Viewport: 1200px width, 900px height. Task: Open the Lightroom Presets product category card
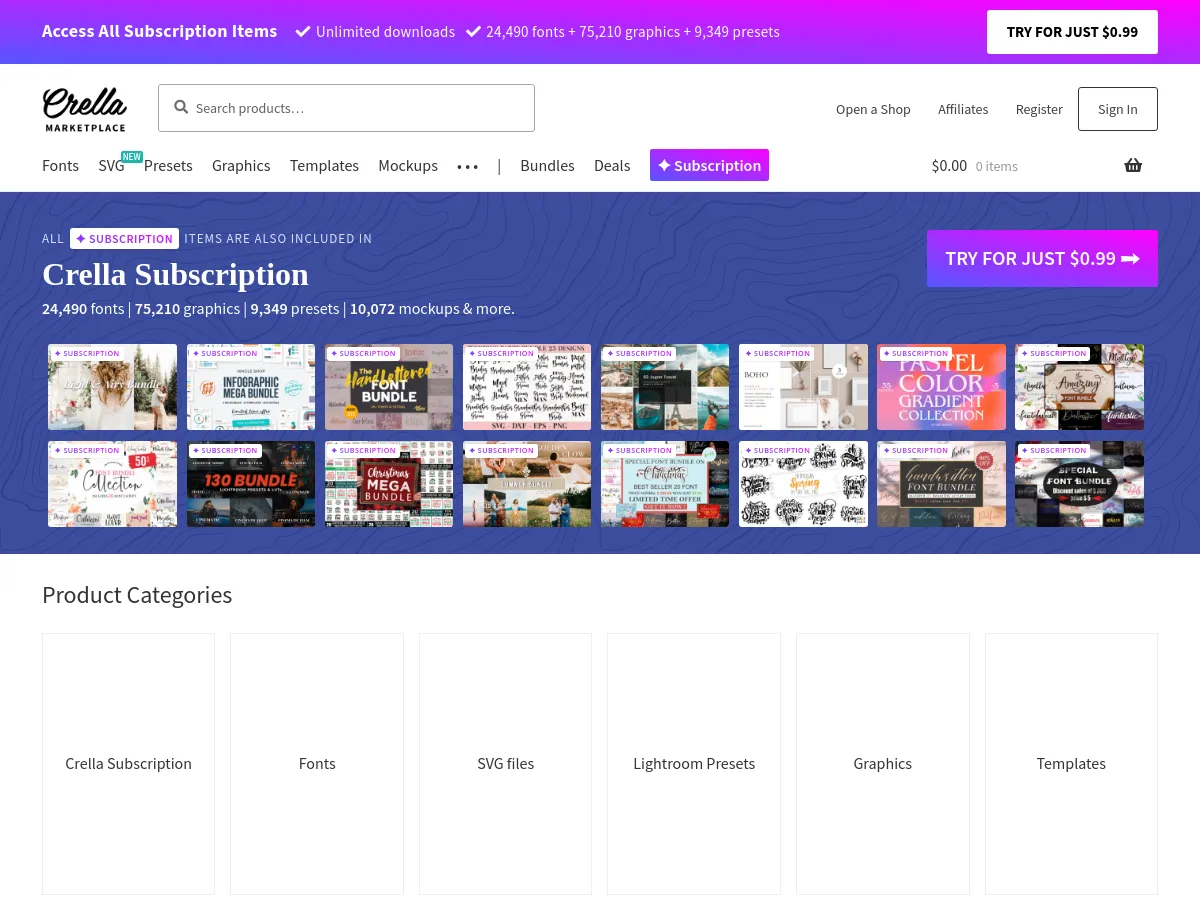(x=694, y=763)
